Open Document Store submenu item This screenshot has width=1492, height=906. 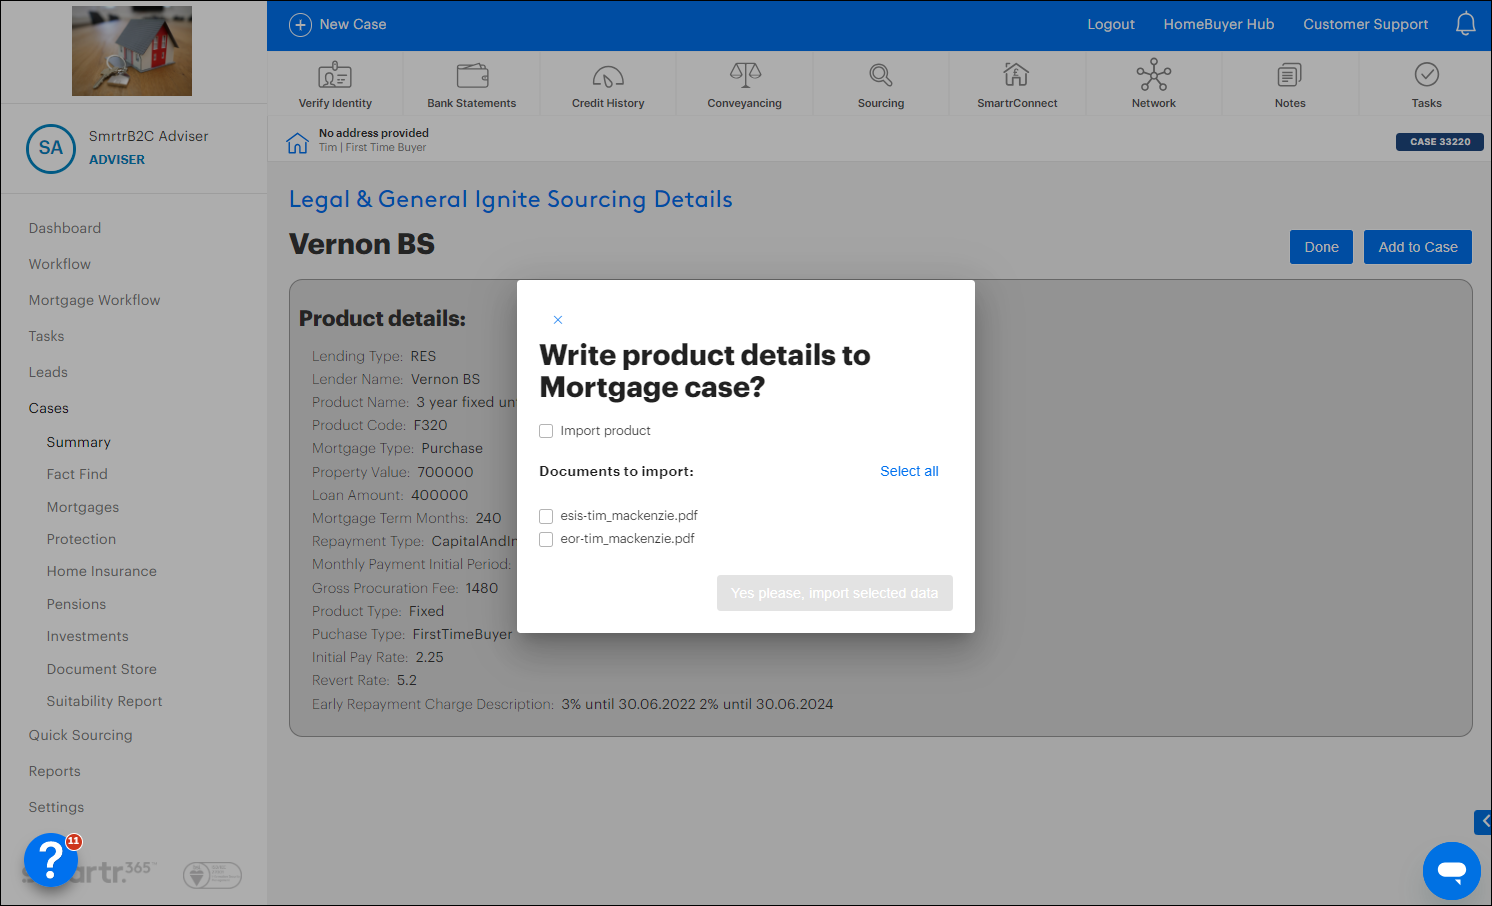pyautogui.click(x=102, y=669)
